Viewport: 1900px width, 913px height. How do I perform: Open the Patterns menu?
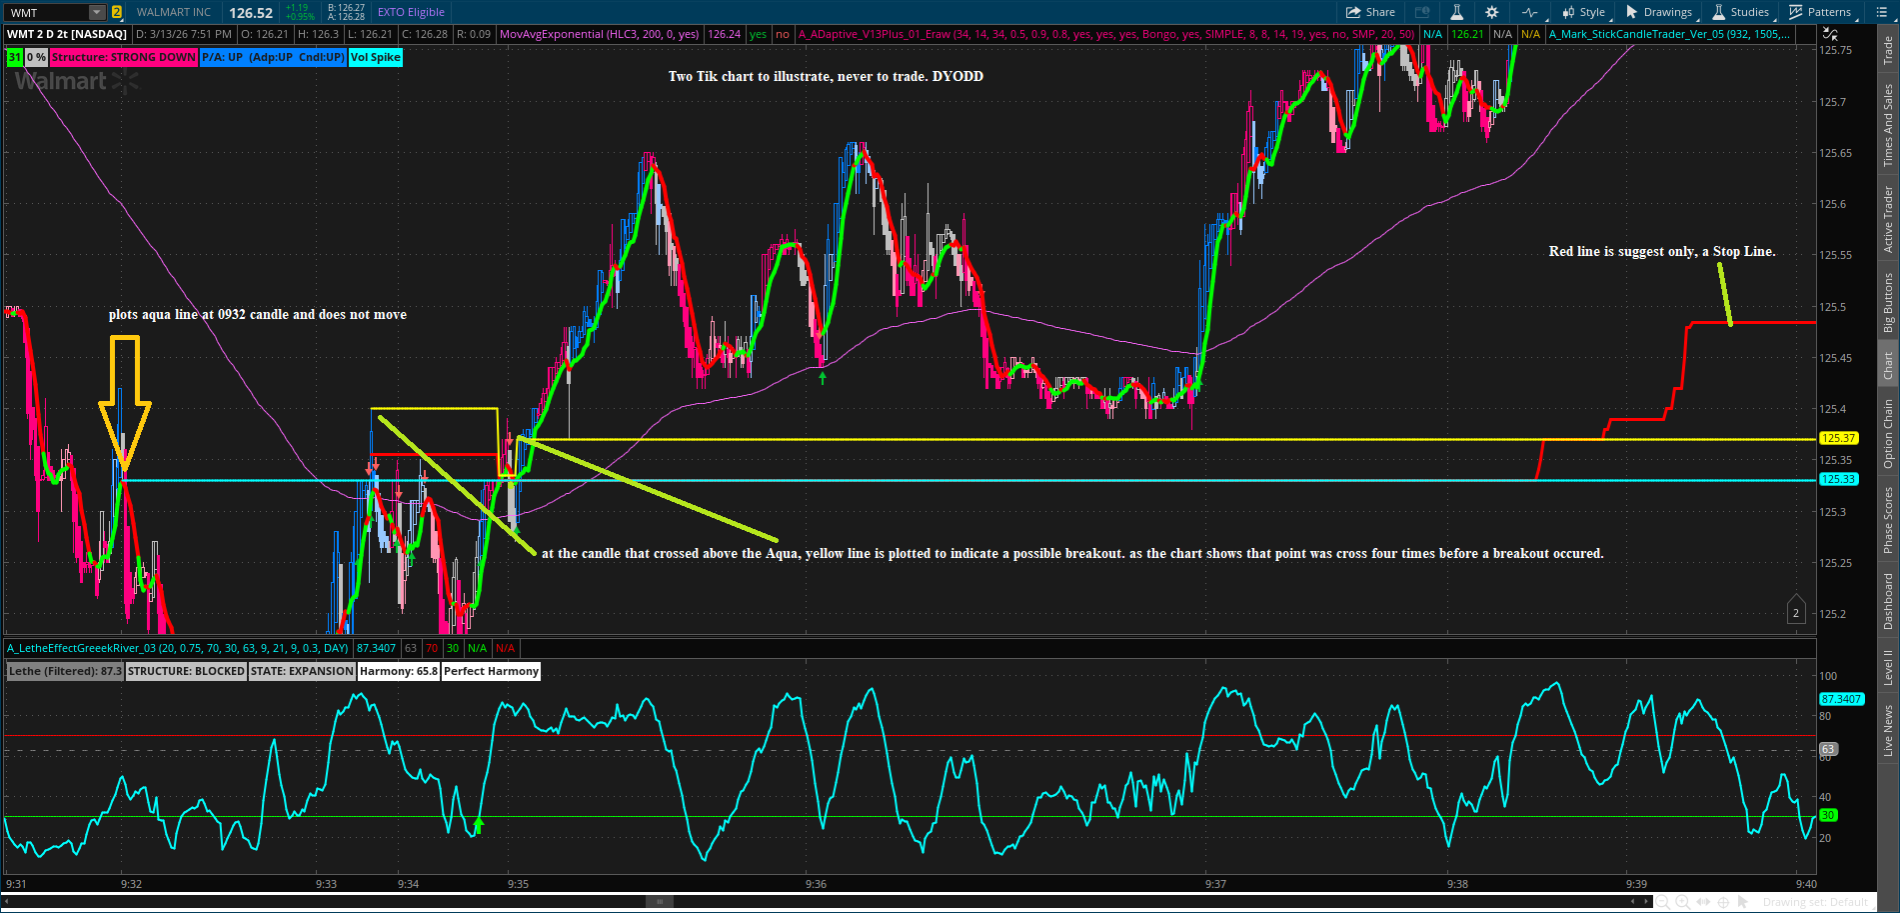(x=1820, y=12)
